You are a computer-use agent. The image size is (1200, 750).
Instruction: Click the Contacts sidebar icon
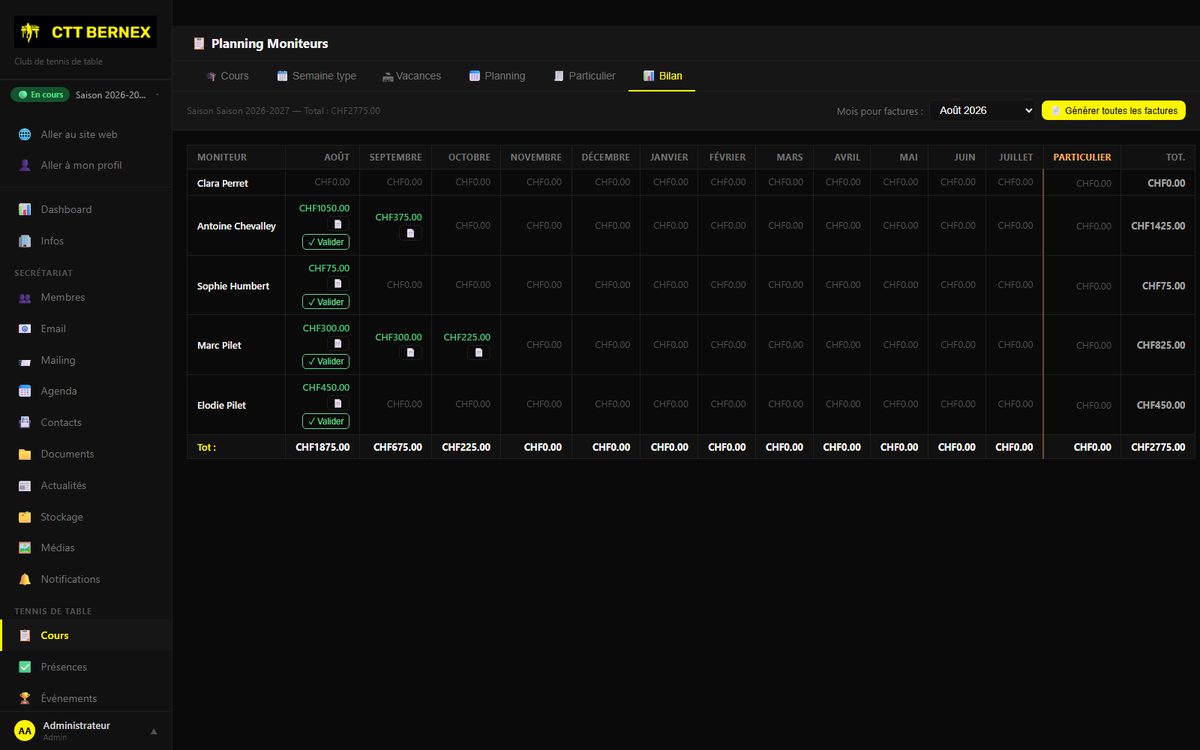click(25, 422)
